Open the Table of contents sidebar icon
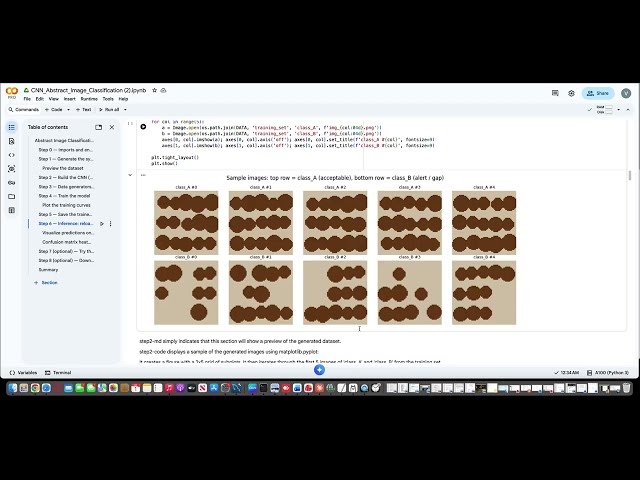Screen dimensions: 640x480 click(11, 127)
